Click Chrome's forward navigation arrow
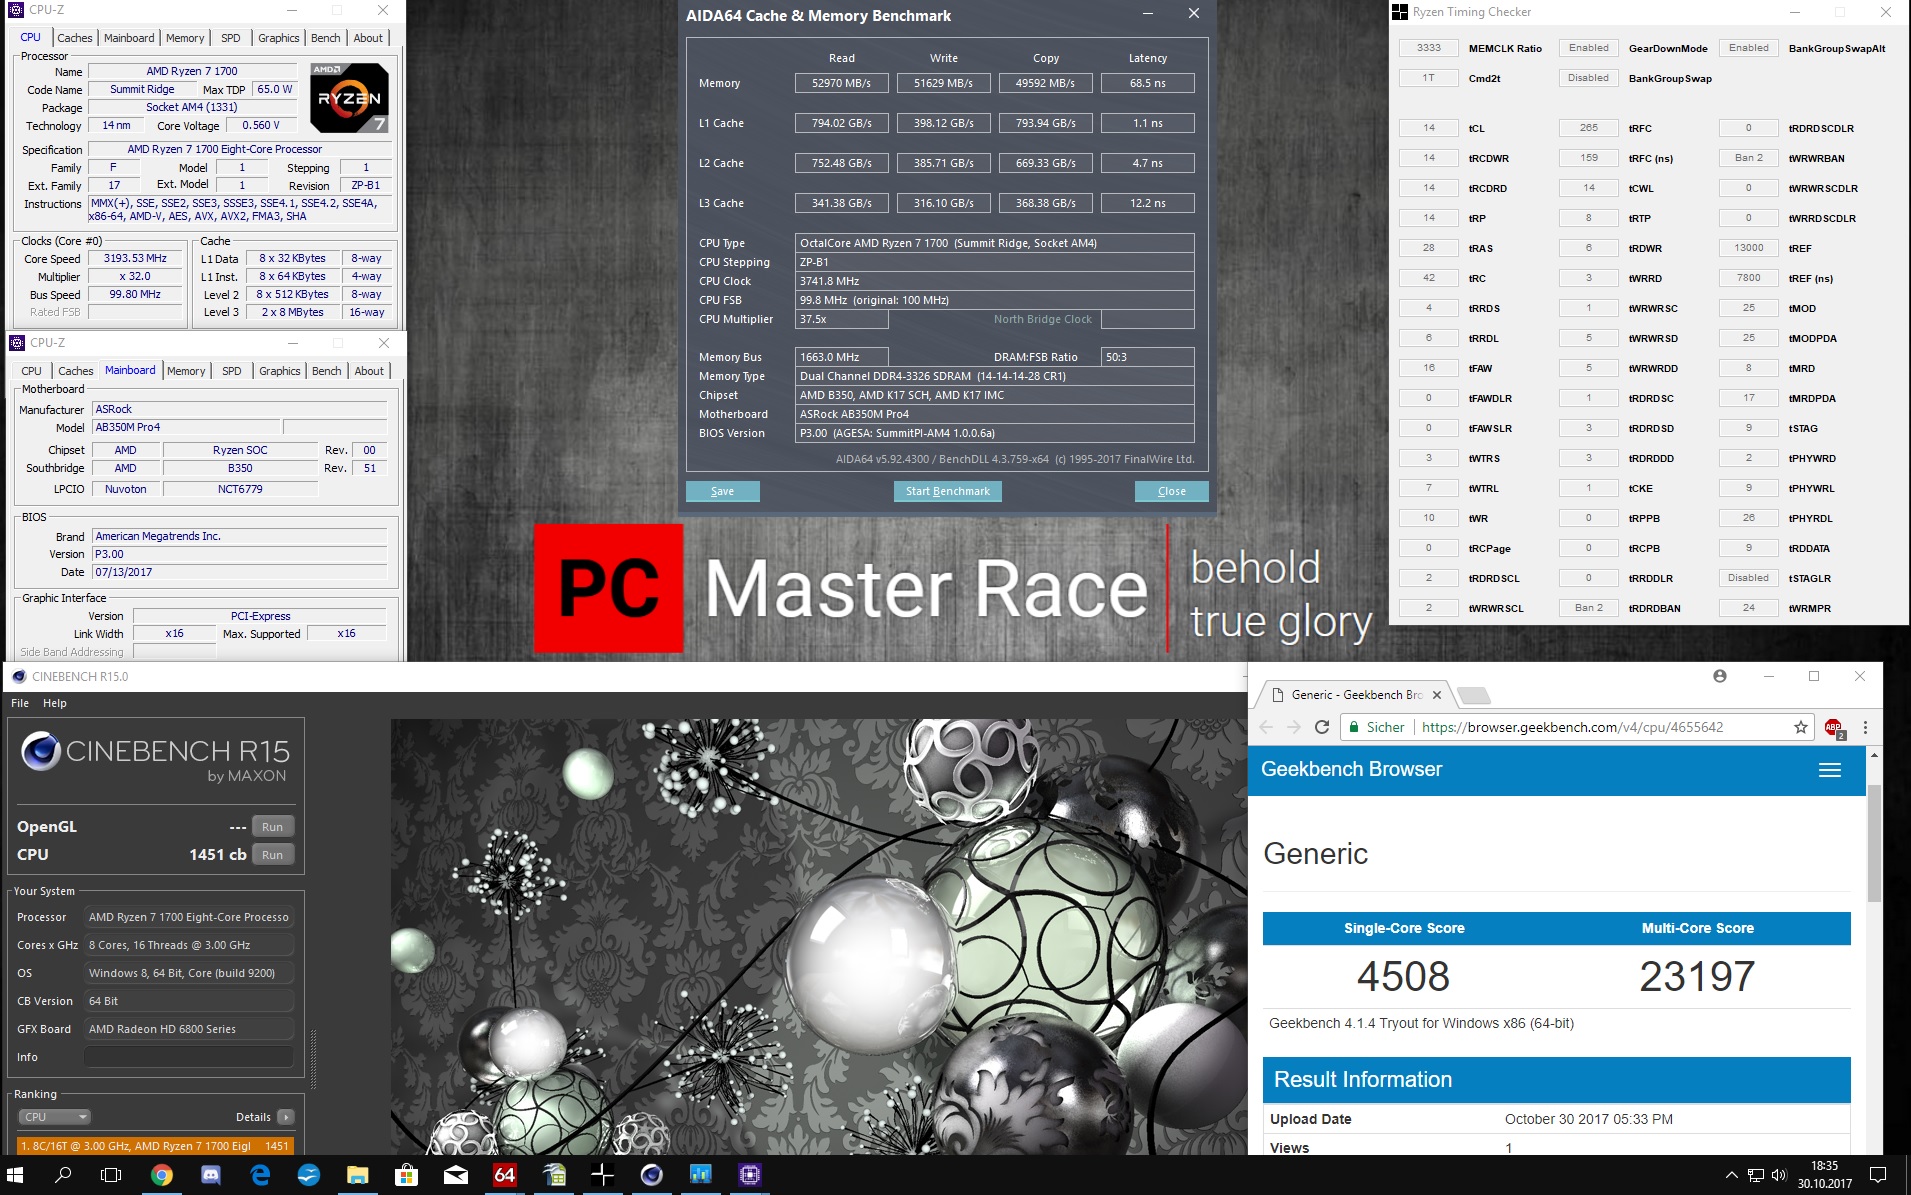 [1294, 727]
